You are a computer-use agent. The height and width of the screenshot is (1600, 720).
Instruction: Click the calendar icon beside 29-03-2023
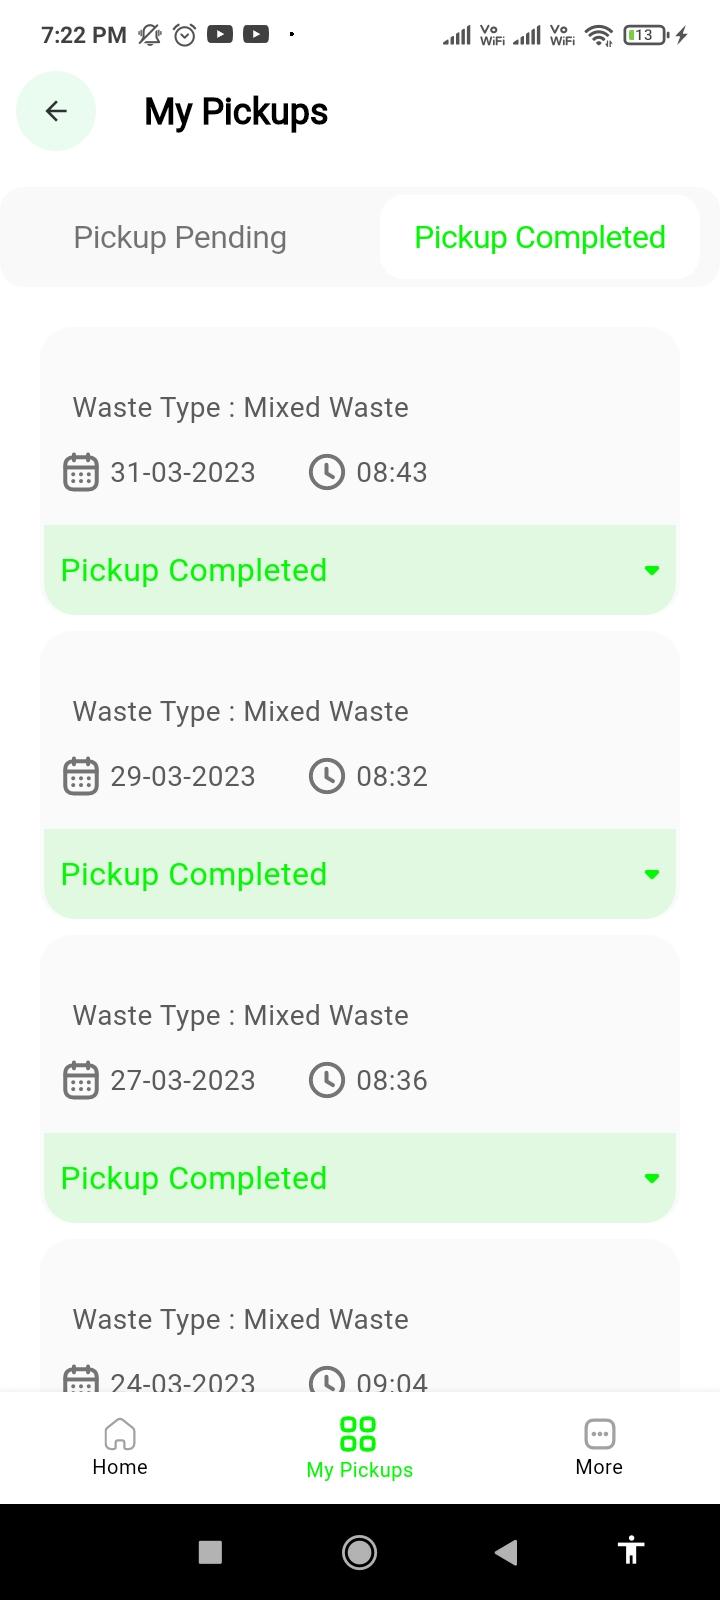click(x=81, y=776)
